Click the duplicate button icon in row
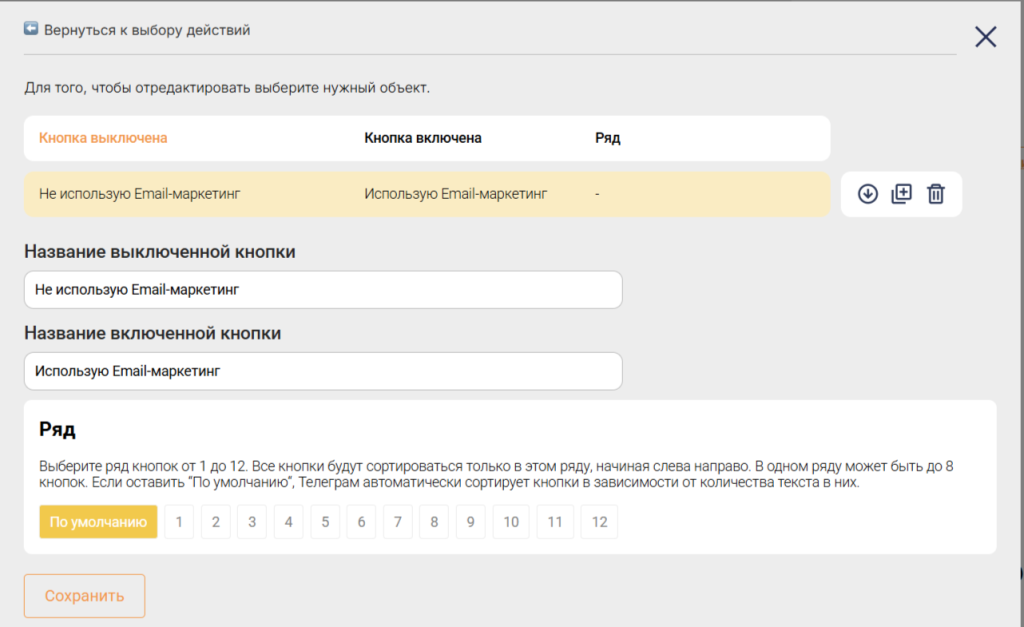 (902, 194)
